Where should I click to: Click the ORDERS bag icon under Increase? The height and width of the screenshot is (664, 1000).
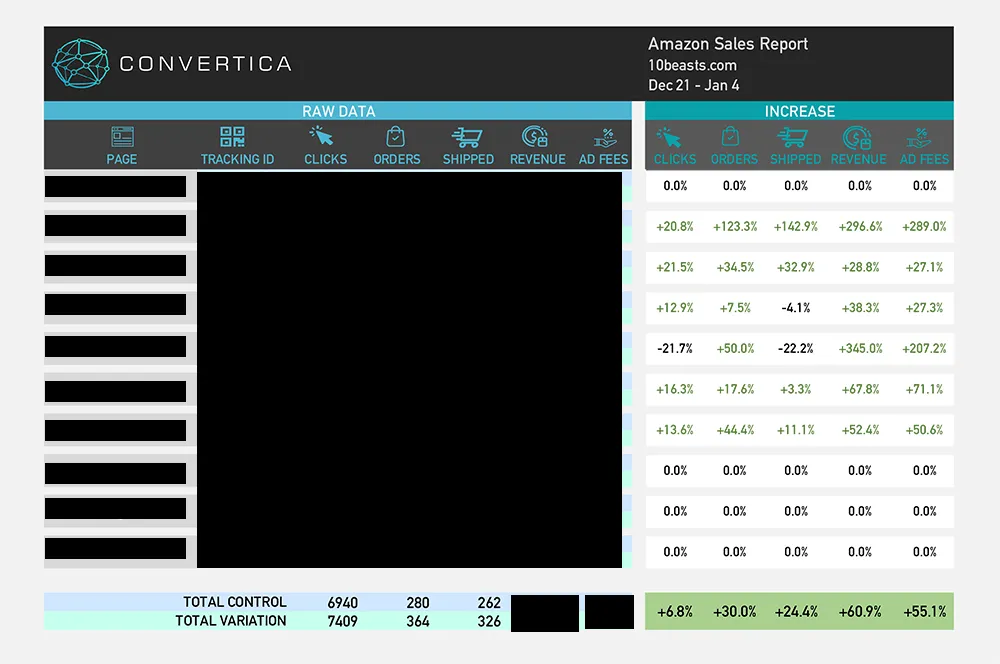click(x=730, y=136)
